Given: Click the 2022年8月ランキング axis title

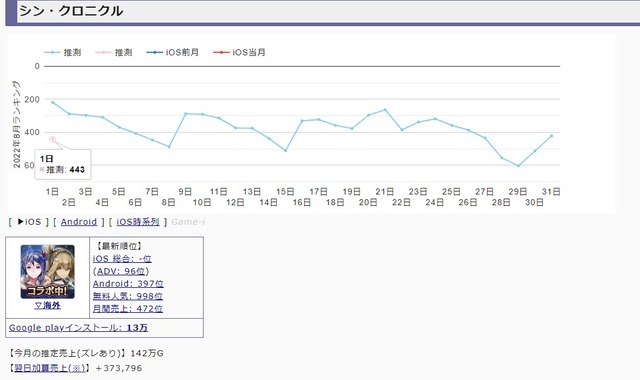Looking at the screenshot, I should click(16, 124).
